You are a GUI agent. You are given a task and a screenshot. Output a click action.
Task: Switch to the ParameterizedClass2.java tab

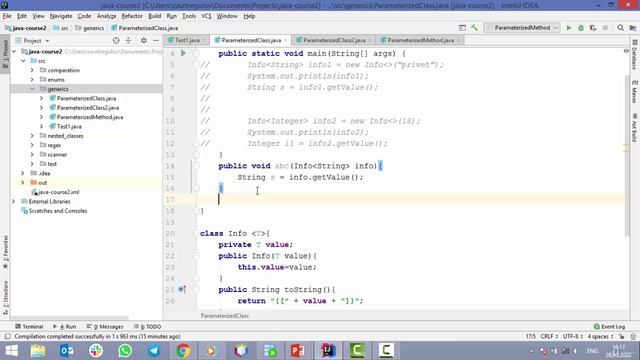[x=334, y=40]
